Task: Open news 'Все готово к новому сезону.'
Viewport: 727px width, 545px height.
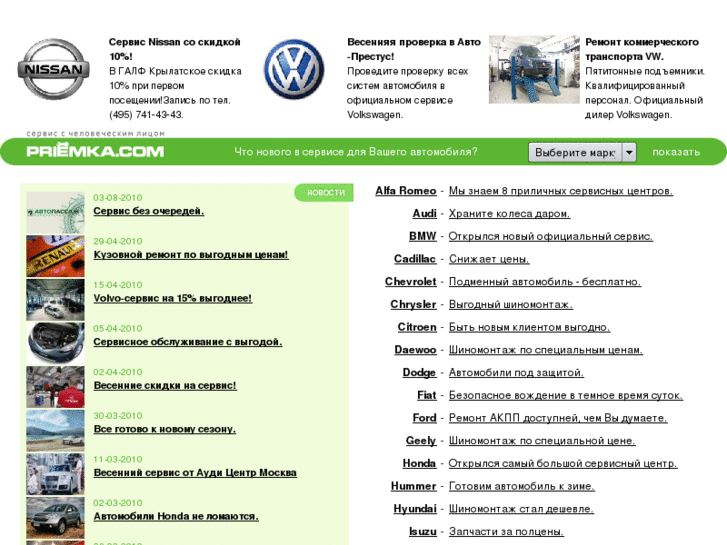Action: [x=165, y=429]
